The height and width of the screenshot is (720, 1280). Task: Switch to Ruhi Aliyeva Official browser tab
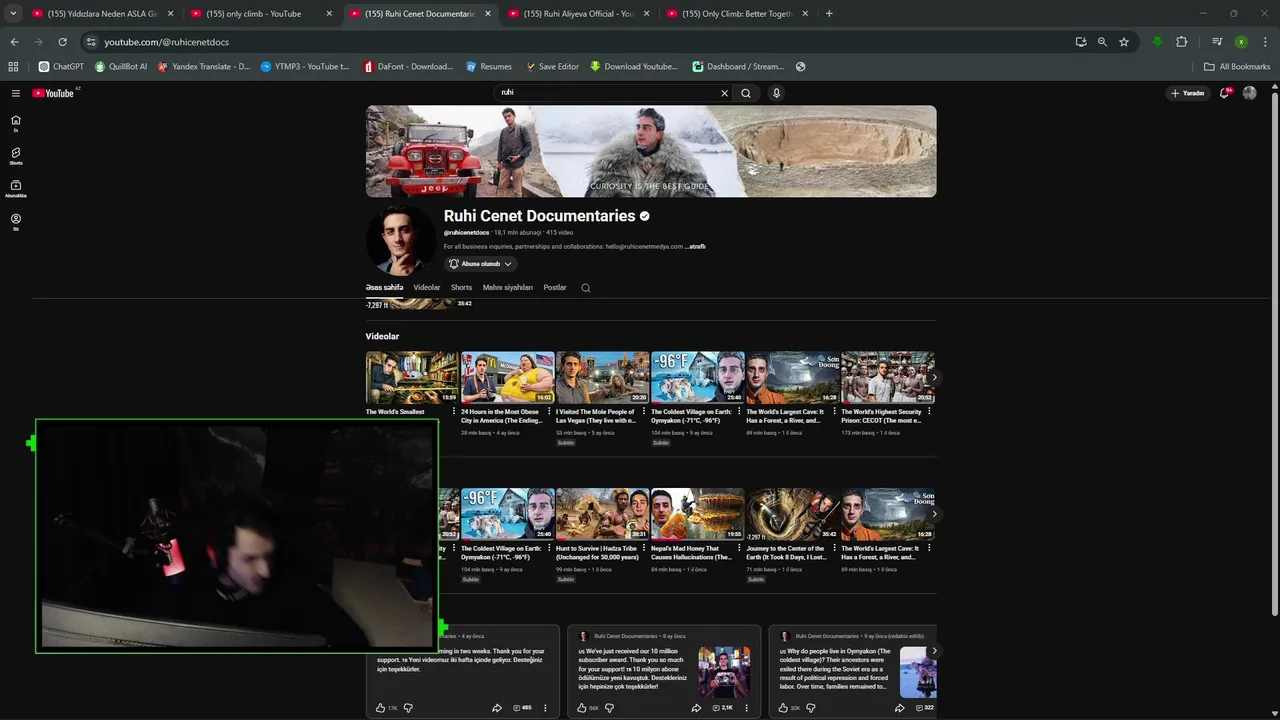[x=580, y=14]
